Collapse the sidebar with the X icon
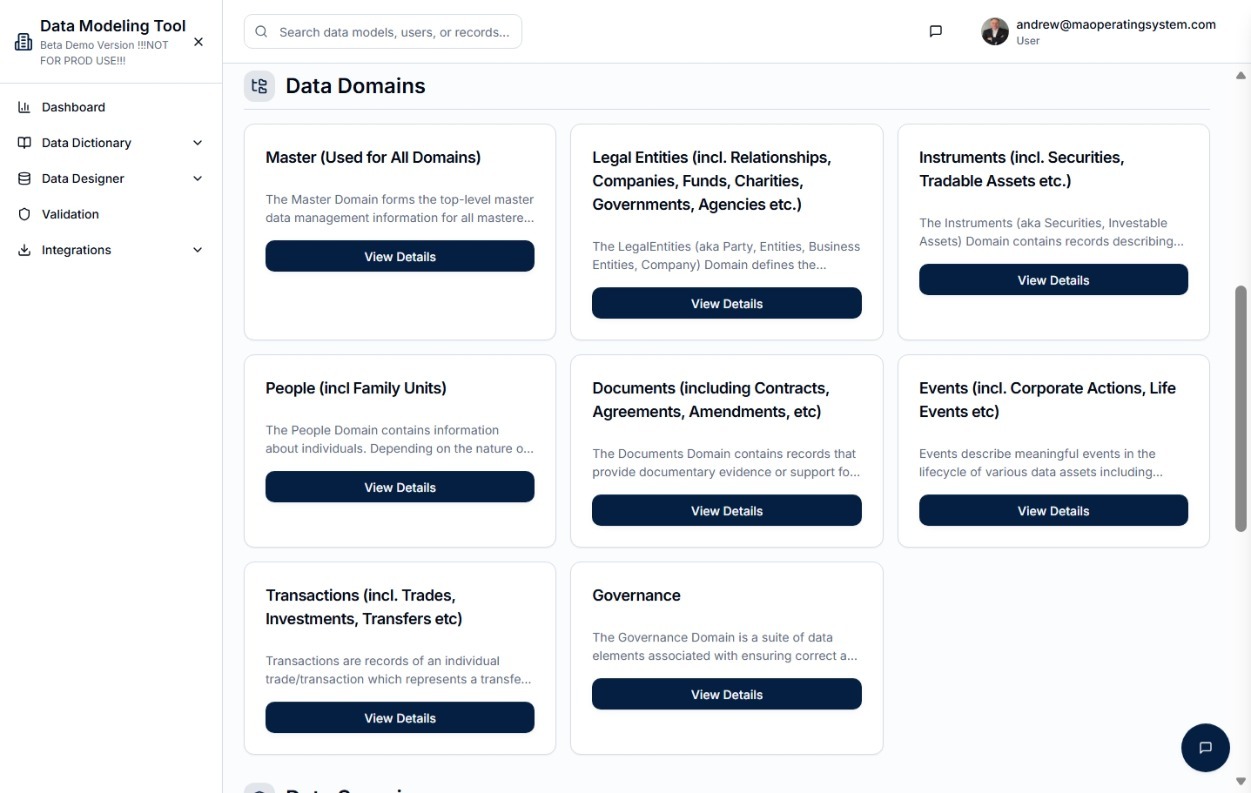The image size is (1251, 793). coord(198,41)
